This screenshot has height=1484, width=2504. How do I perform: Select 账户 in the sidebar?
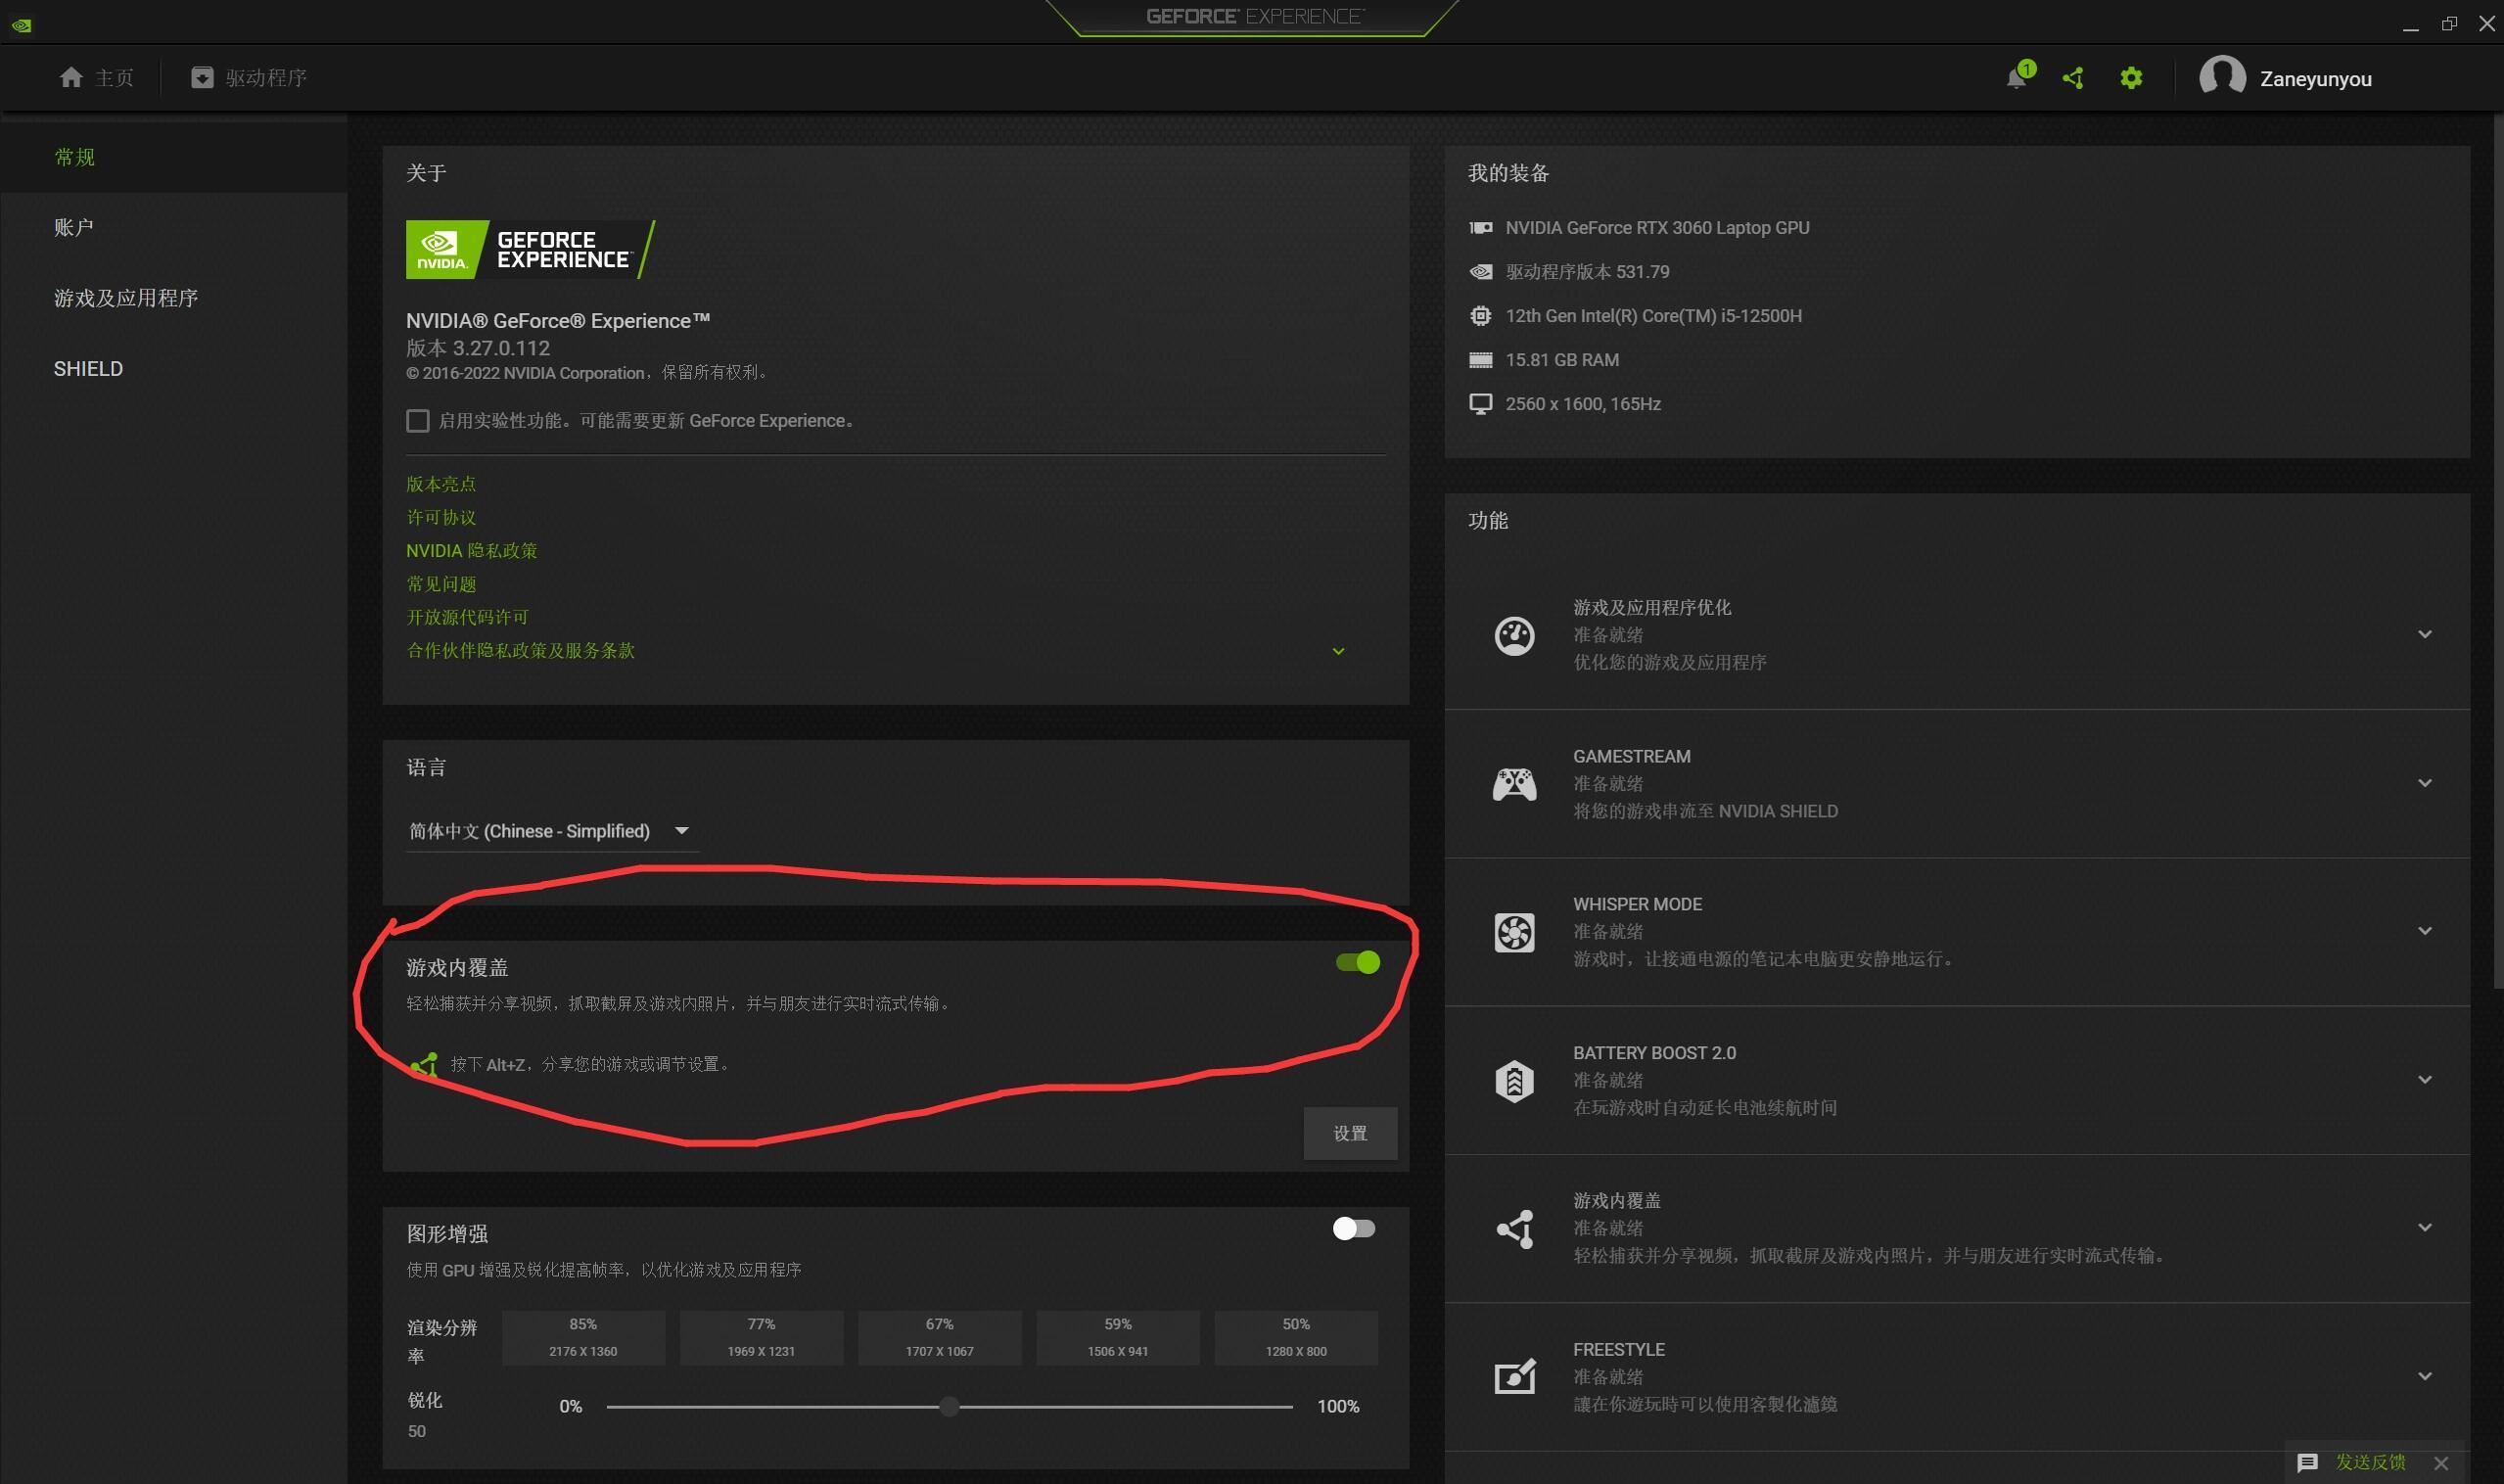tap(173, 228)
